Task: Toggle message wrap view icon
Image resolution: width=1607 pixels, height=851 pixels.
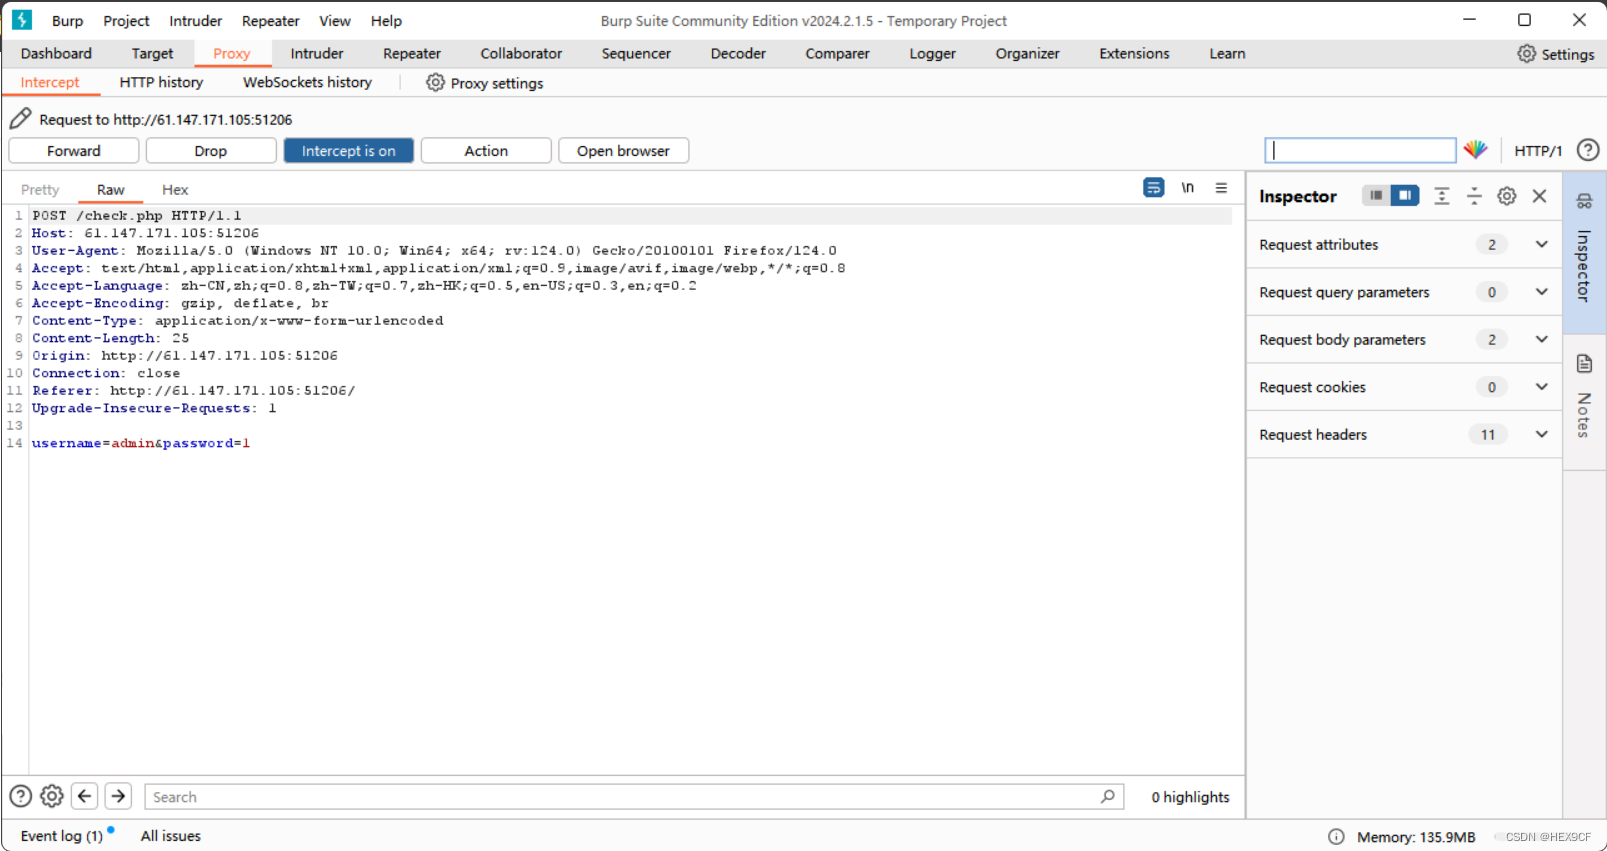Action: point(1153,188)
